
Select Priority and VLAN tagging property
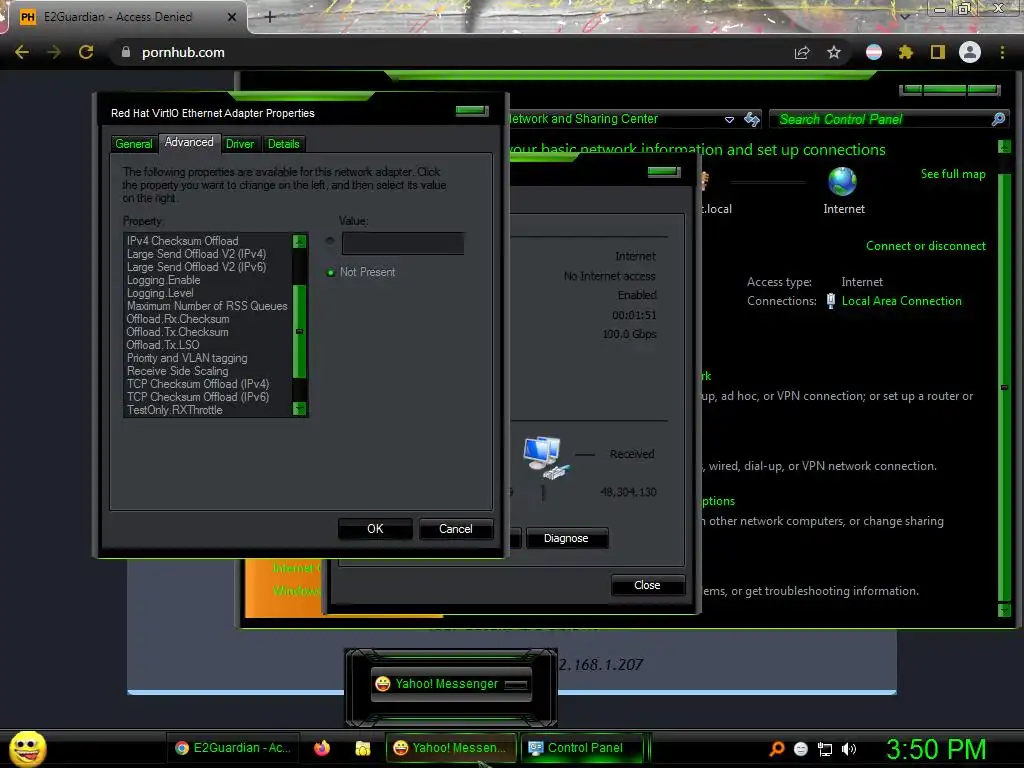pyautogui.click(x=187, y=358)
